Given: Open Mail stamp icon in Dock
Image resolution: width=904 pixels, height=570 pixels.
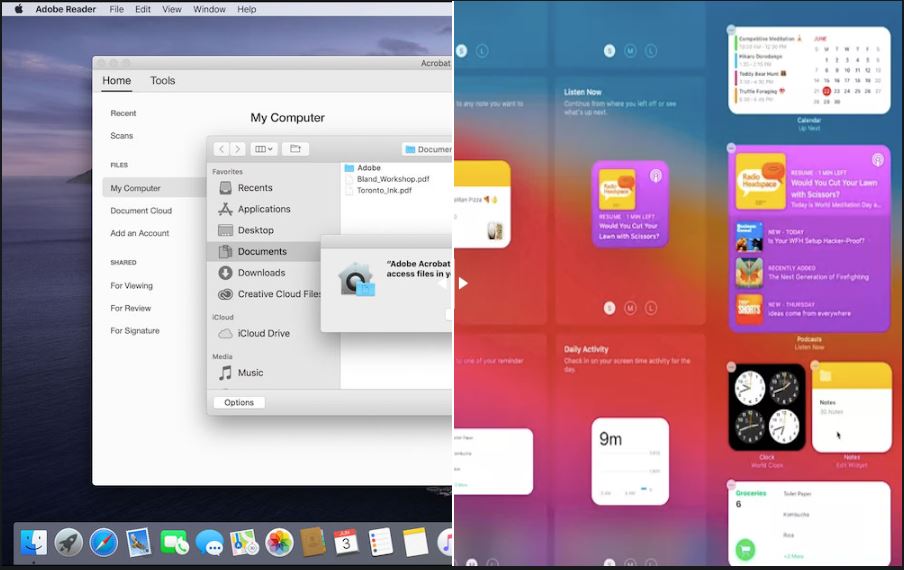Looking at the screenshot, I should 139,542.
